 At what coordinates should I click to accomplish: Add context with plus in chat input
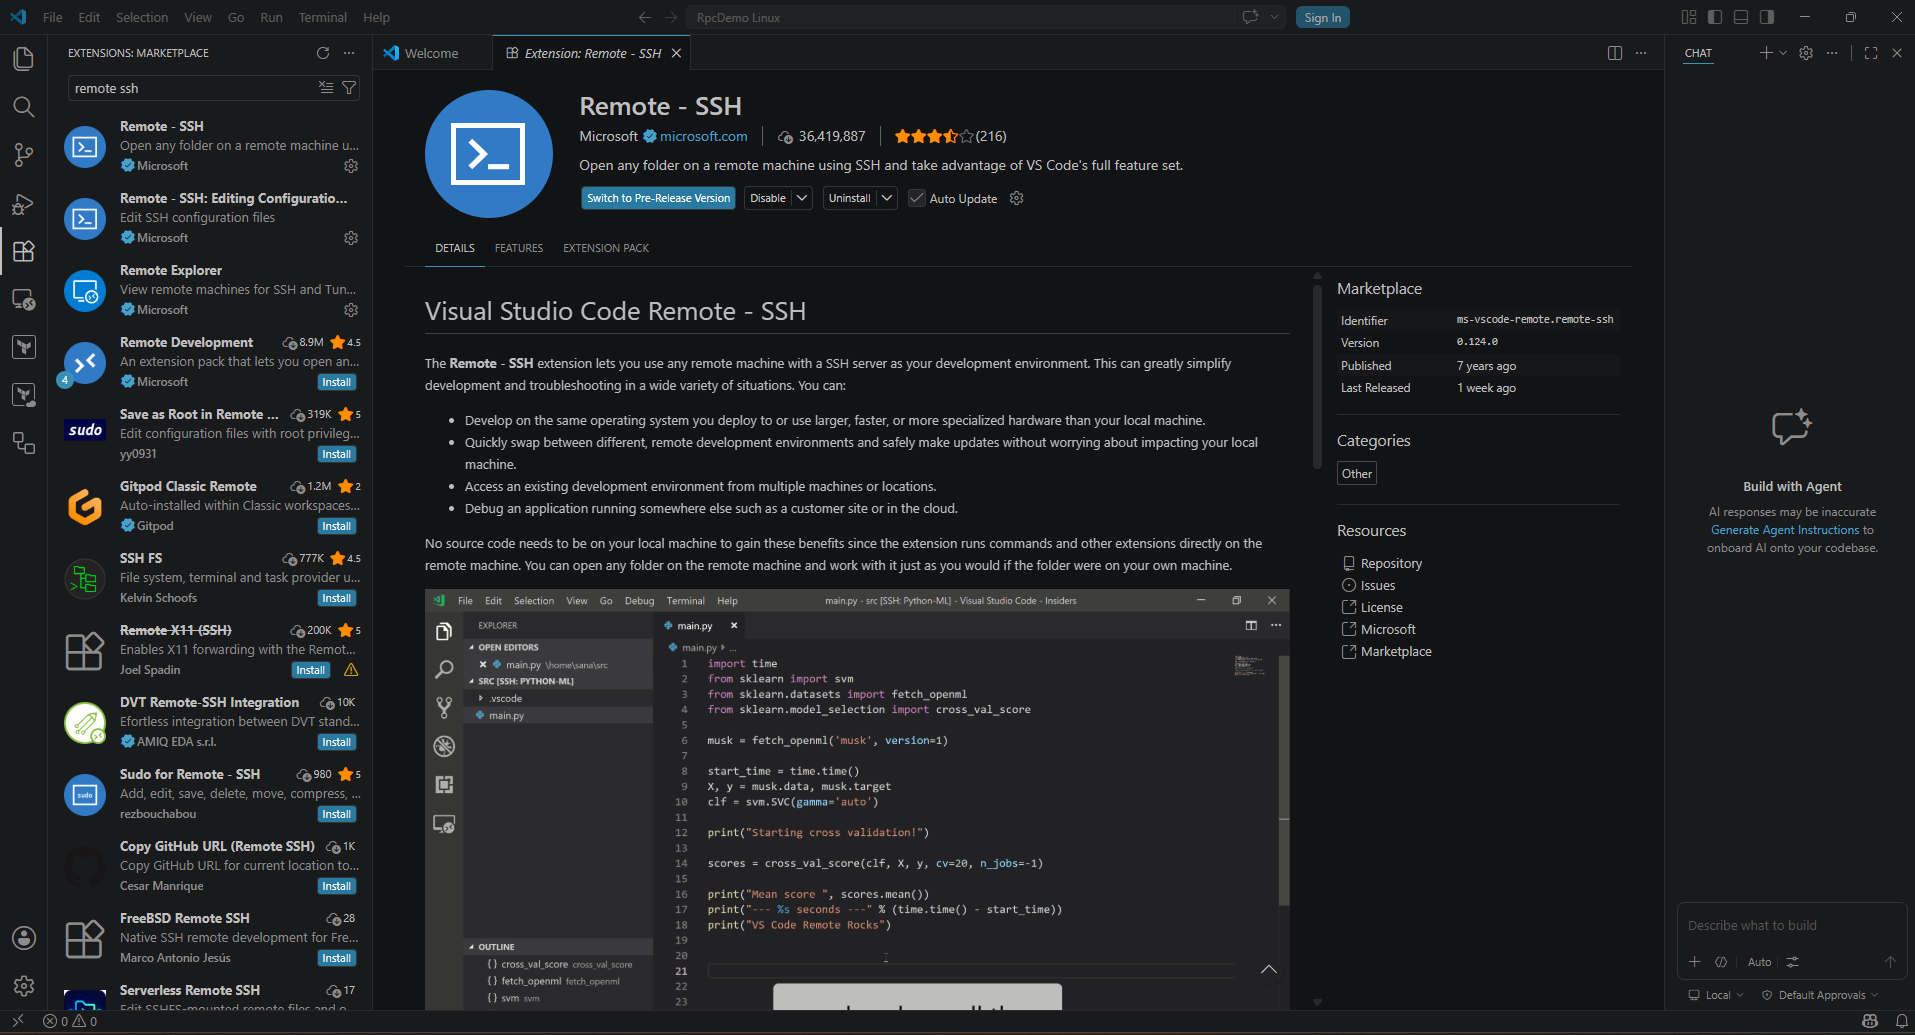click(x=1695, y=962)
